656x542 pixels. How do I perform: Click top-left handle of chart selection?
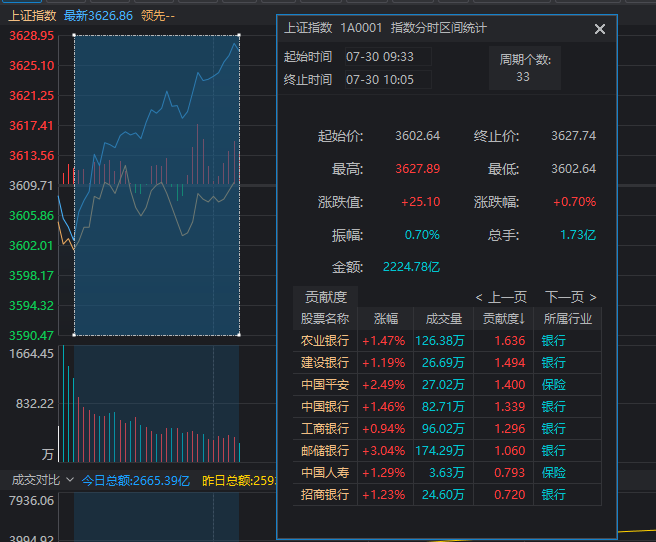(x=74, y=36)
